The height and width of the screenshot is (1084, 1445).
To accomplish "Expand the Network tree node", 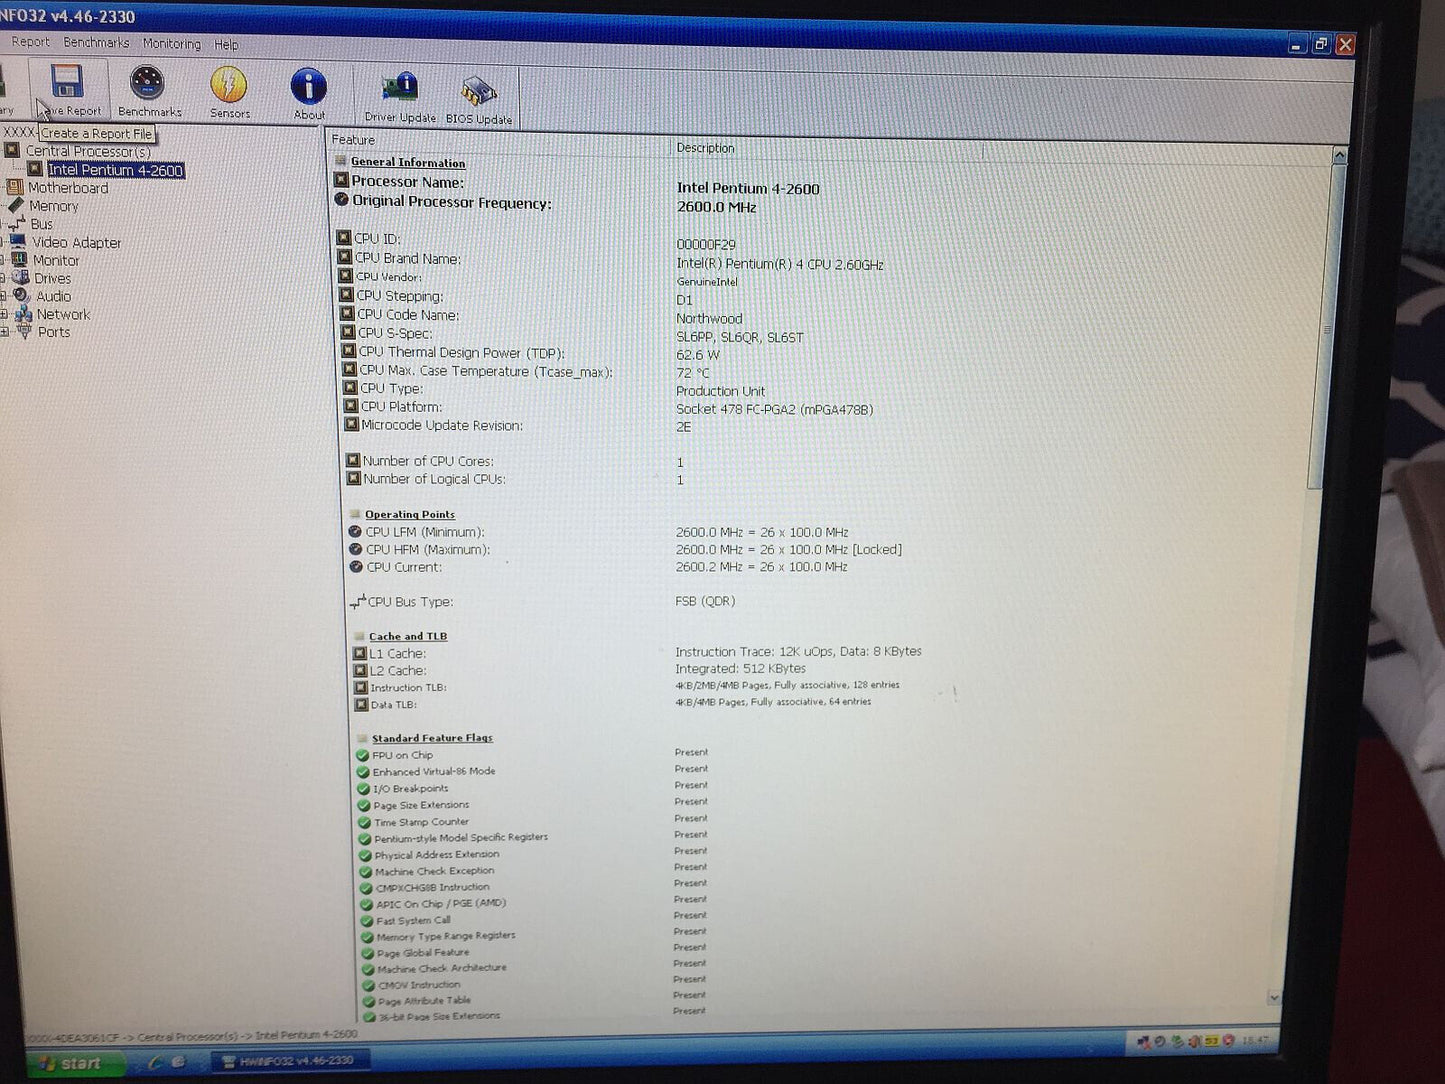I will [4, 314].
